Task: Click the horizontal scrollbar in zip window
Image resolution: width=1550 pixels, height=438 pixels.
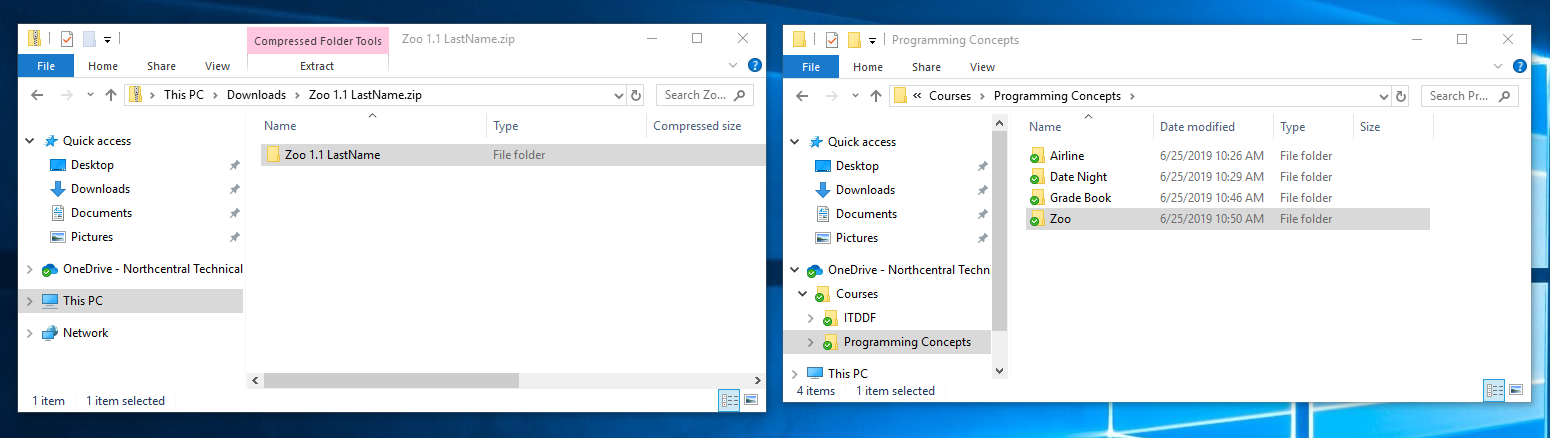Action: pos(391,380)
